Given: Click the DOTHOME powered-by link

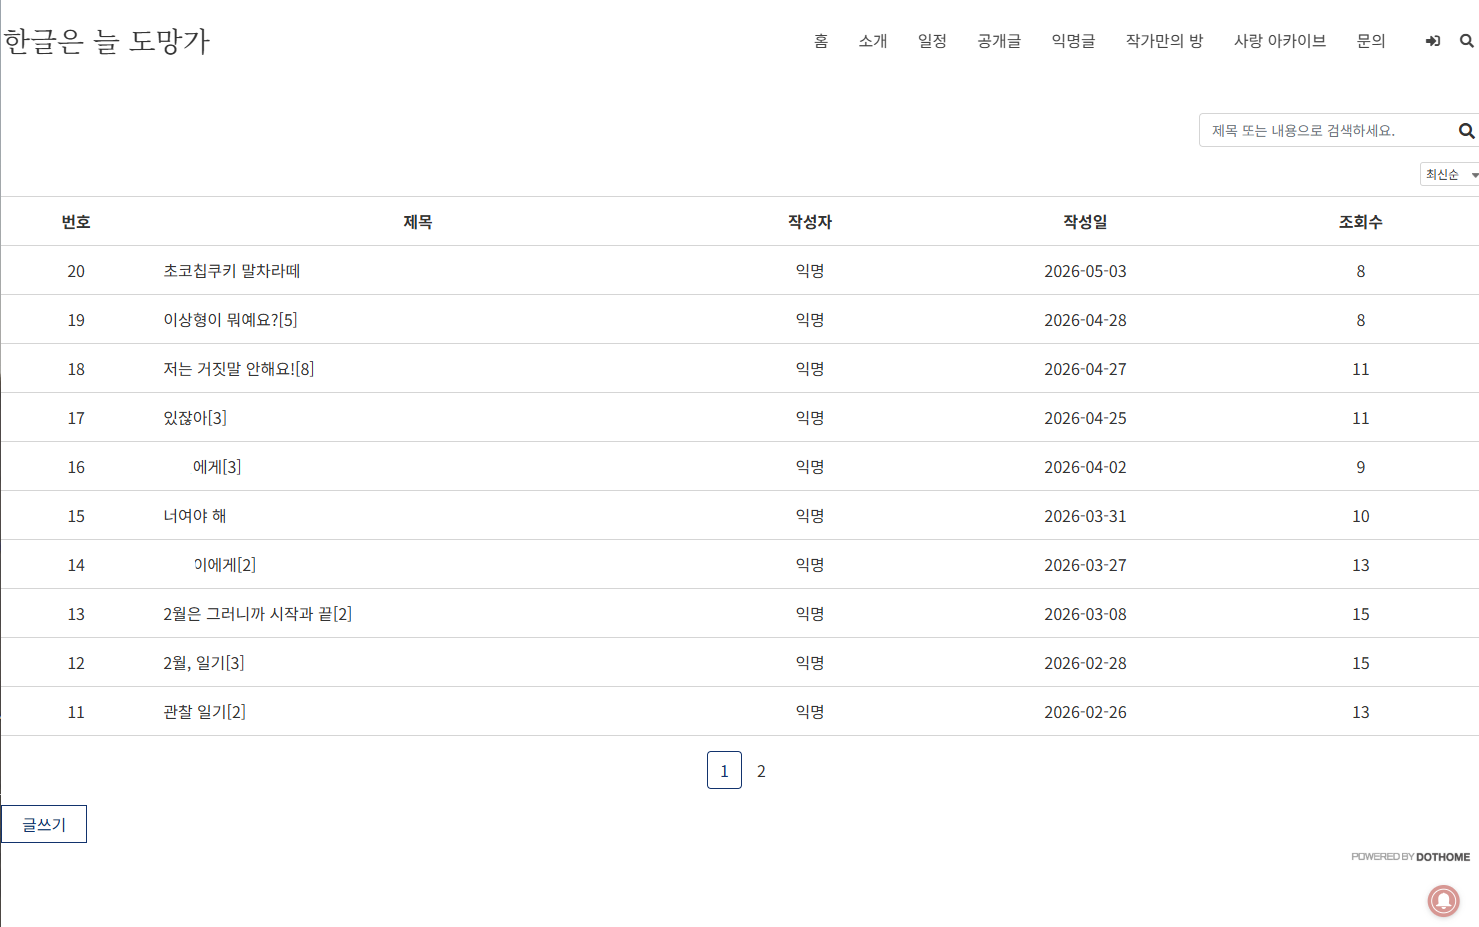Looking at the screenshot, I should (x=1410, y=857).
